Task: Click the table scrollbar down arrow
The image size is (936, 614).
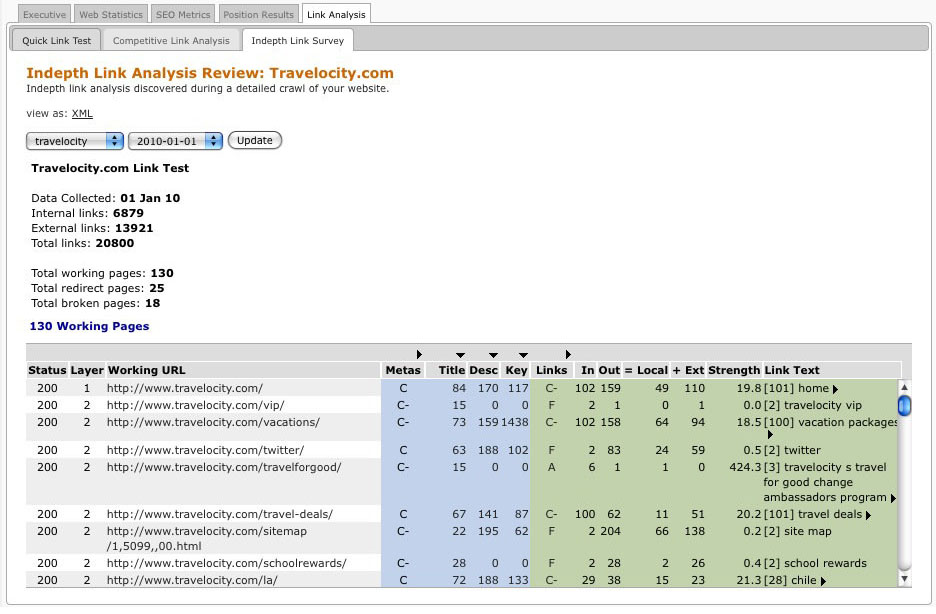Action: coord(904,578)
